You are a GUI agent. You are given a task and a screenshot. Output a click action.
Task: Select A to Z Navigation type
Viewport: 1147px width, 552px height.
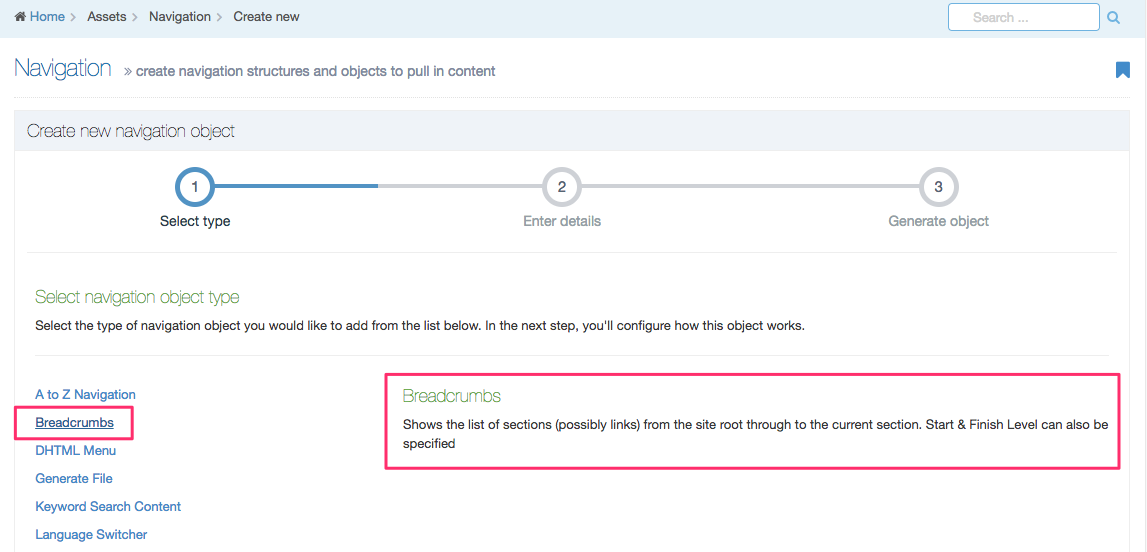(x=85, y=395)
